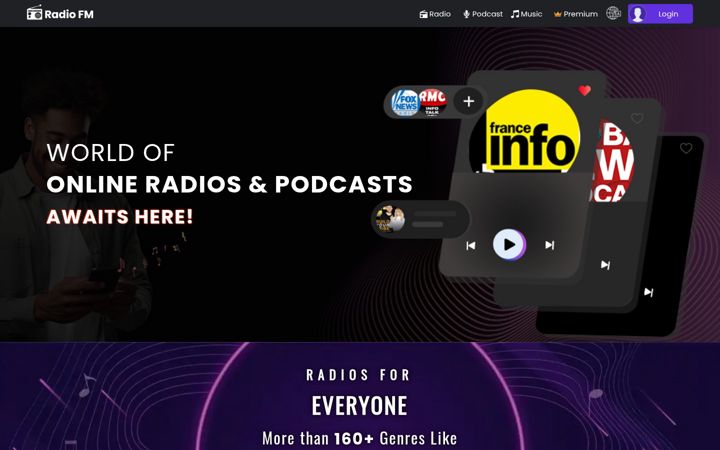Screen dimensions: 720x450
Task: Skip to previous station on front card
Action: point(471,246)
